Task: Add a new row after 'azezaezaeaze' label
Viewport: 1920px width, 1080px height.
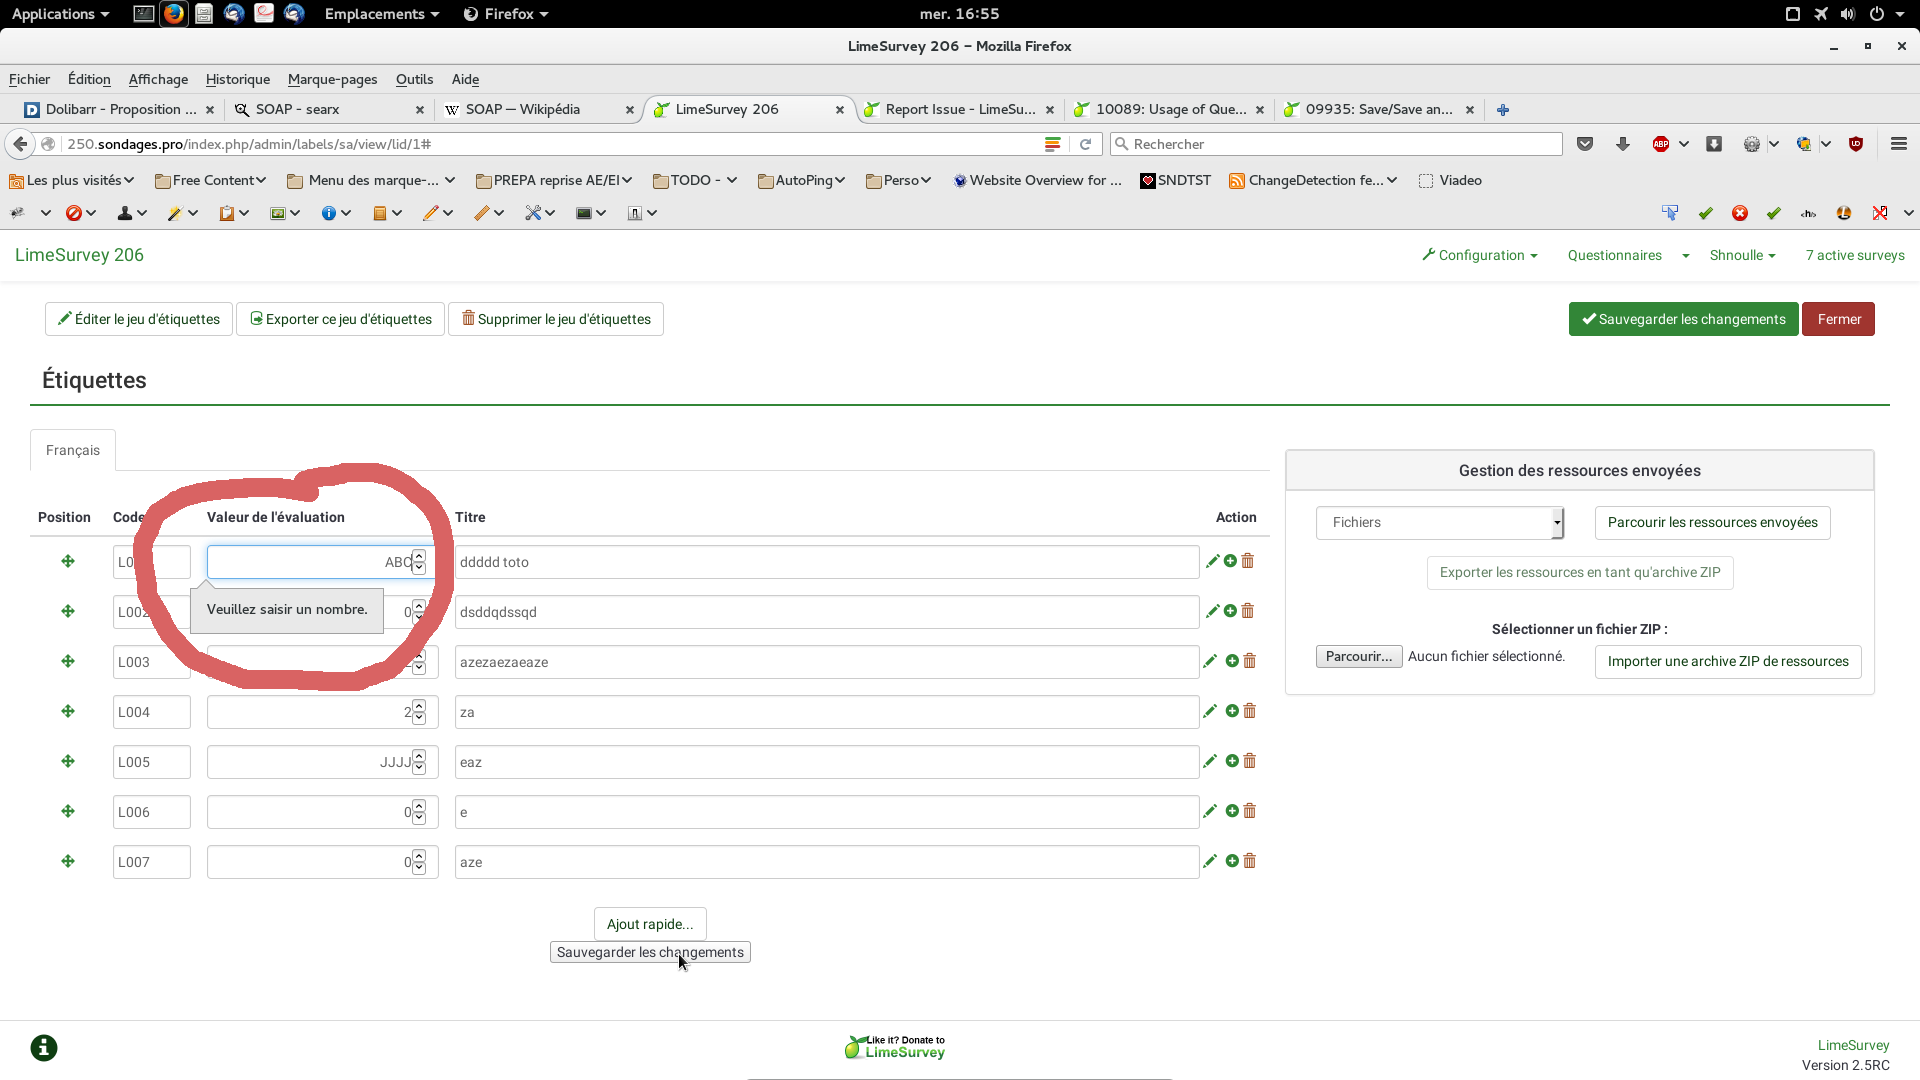Action: tap(1232, 661)
